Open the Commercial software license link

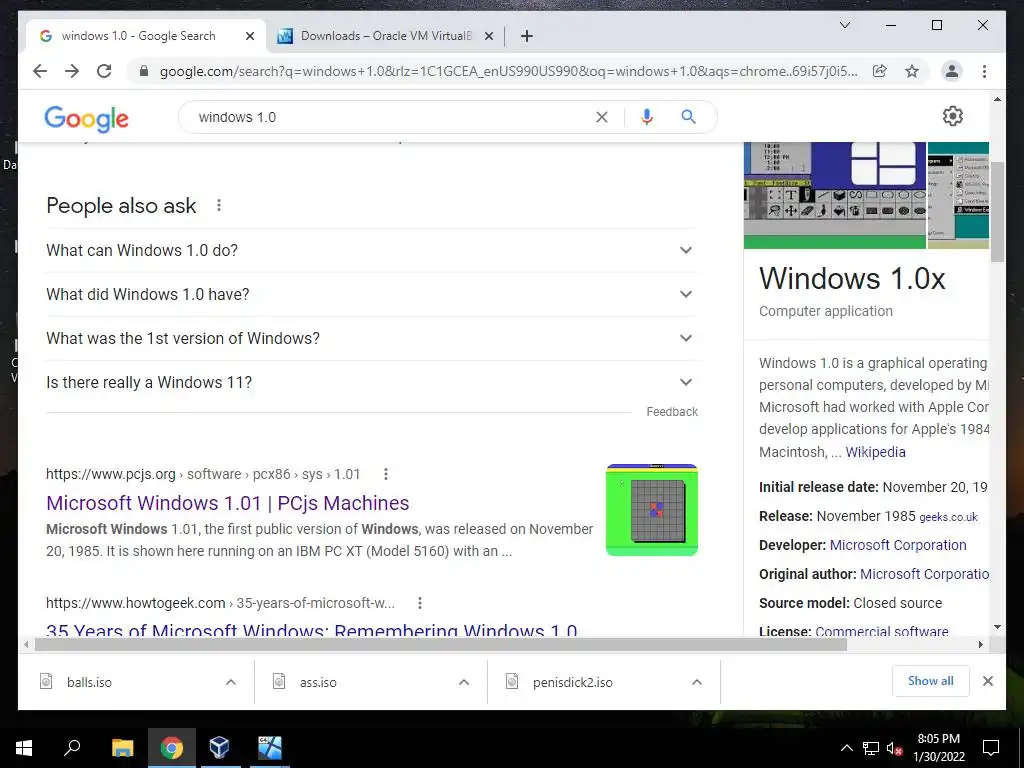coord(882,631)
